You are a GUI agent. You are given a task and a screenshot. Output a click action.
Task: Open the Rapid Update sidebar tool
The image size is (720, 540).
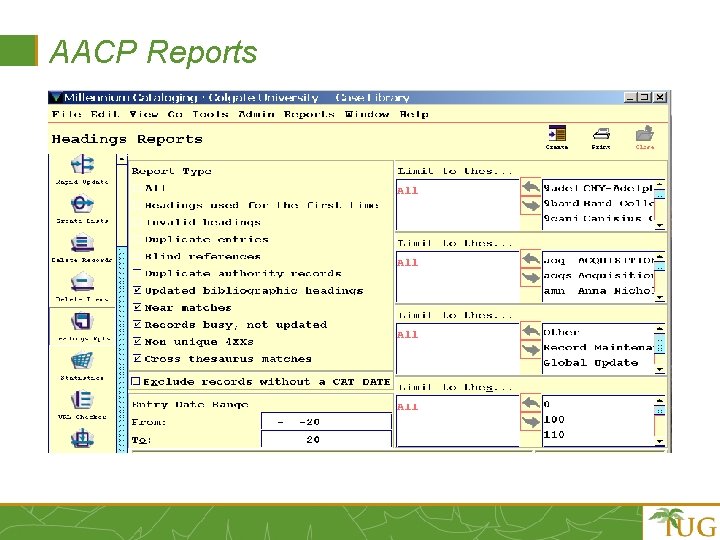point(82,169)
